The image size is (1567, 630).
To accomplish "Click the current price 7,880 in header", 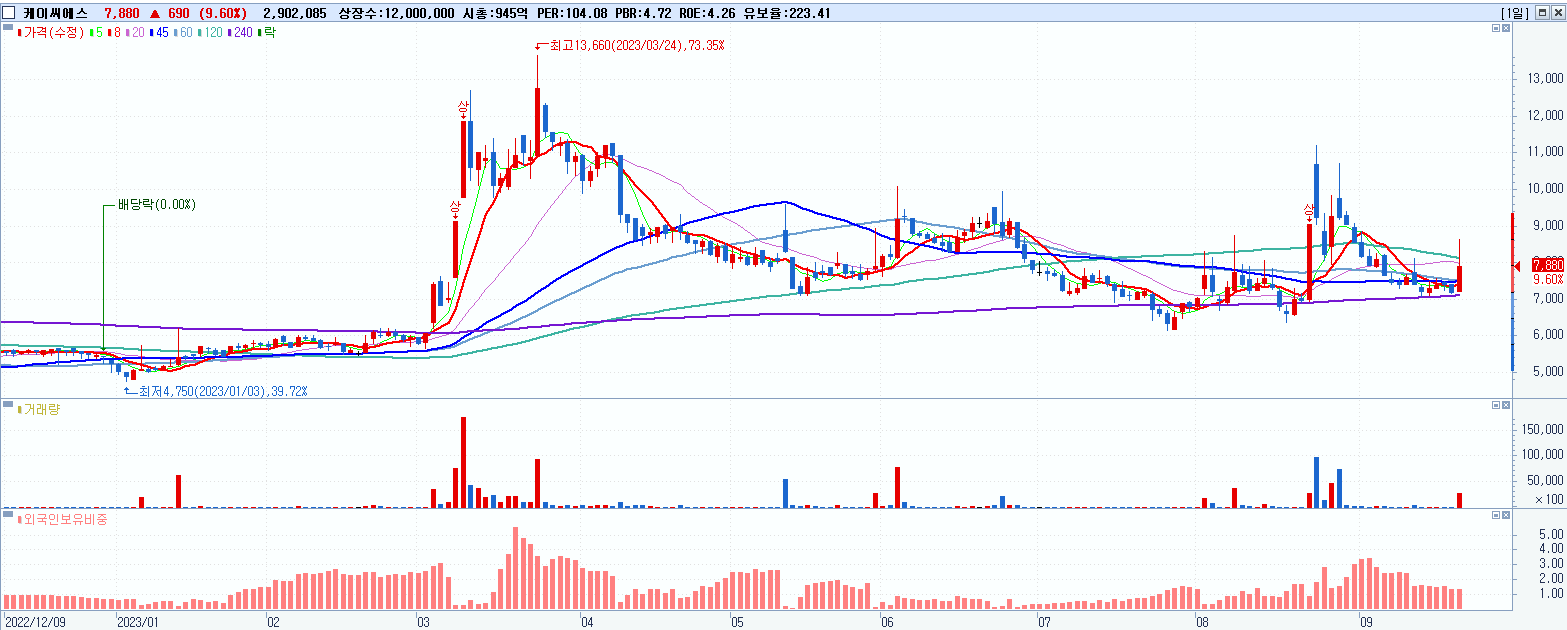I will 121,13.
